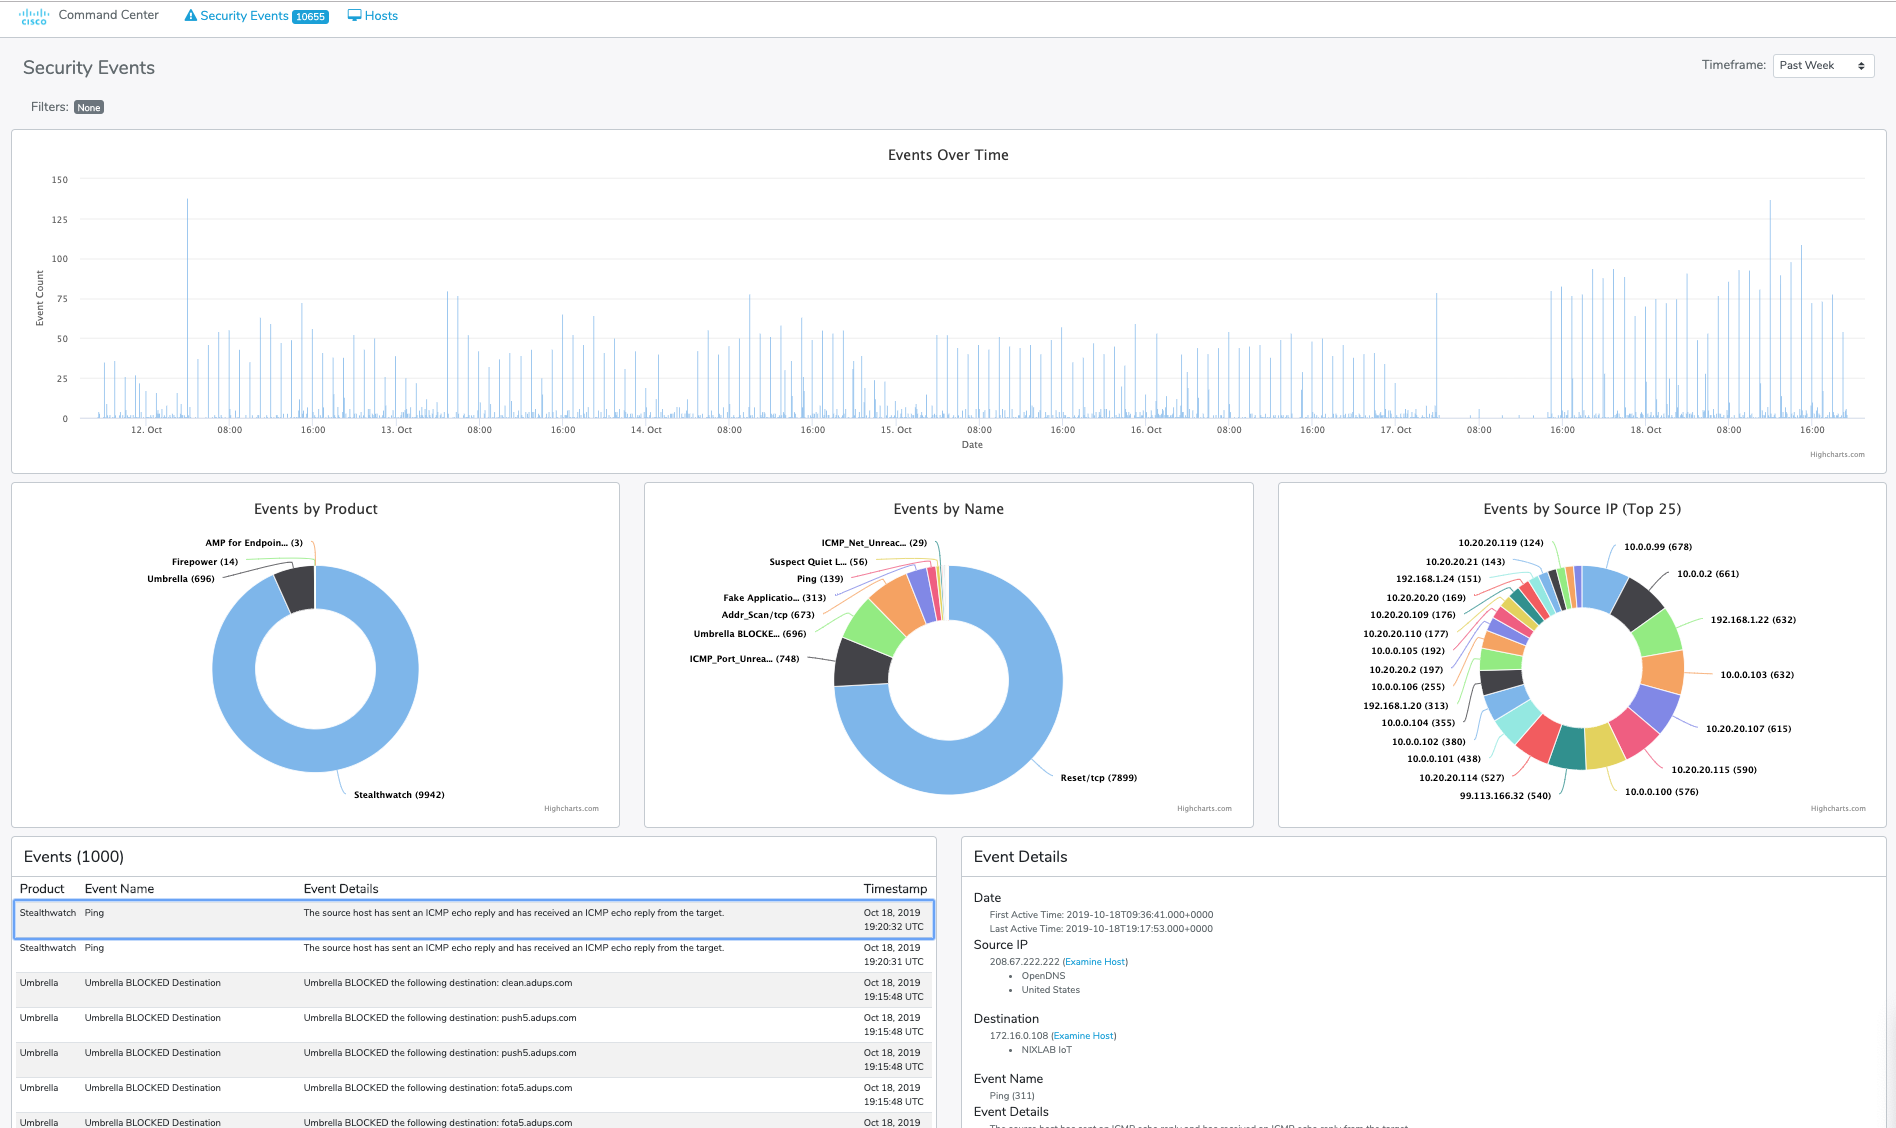Image resolution: width=1896 pixels, height=1128 pixels.
Task: Open the Timeframe Past Week dropdown
Action: [1823, 66]
